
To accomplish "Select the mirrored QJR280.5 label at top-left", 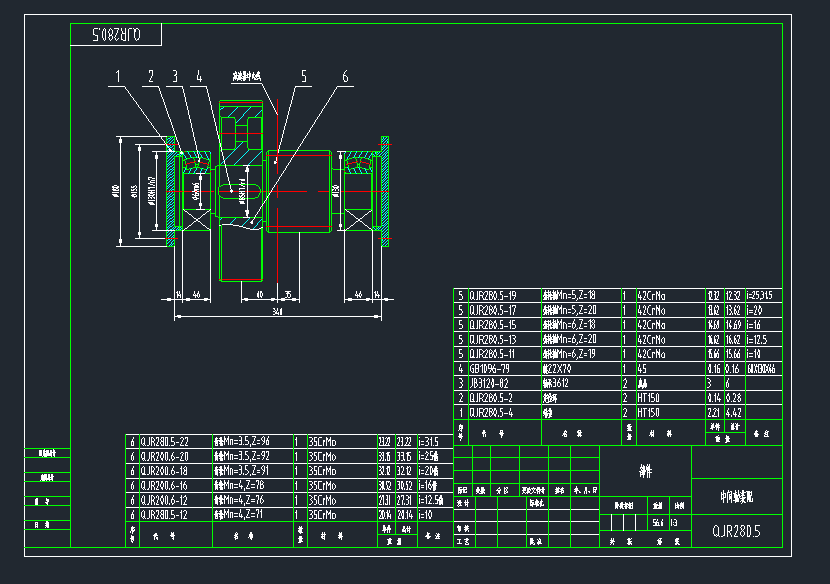I will click(116, 35).
